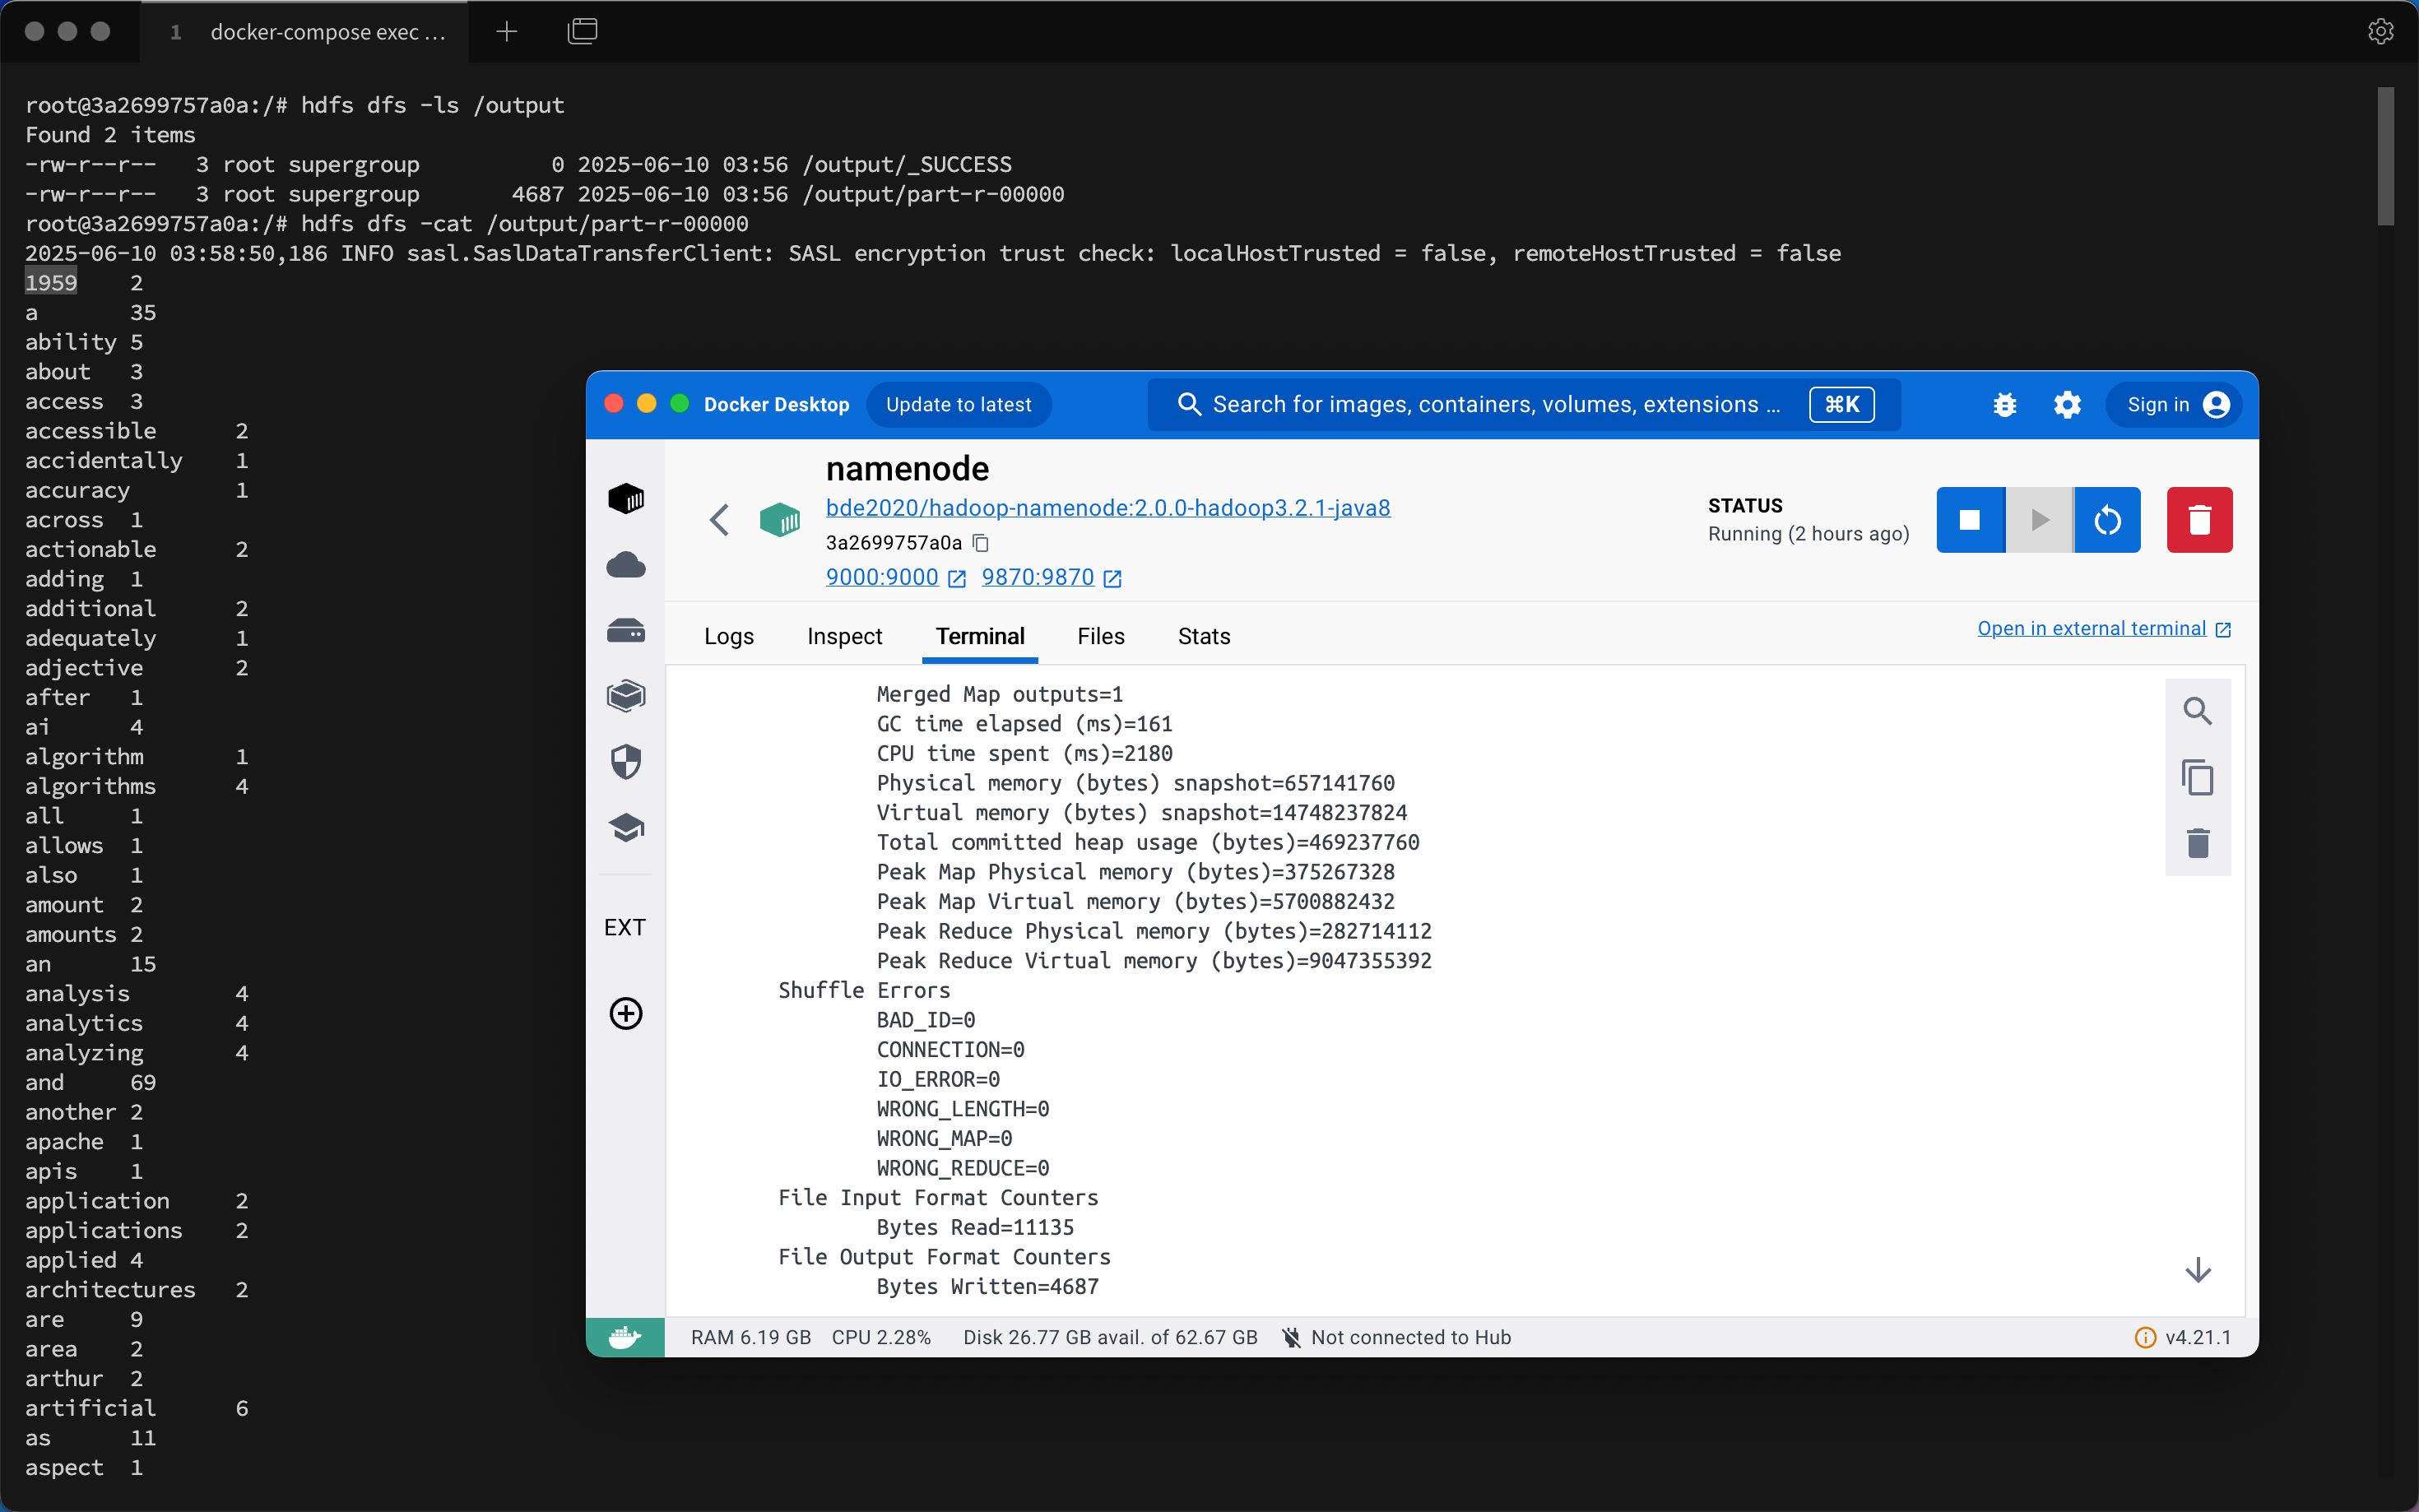Open Containers view in Docker sidebar
2419x1512 pixels.
point(626,498)
